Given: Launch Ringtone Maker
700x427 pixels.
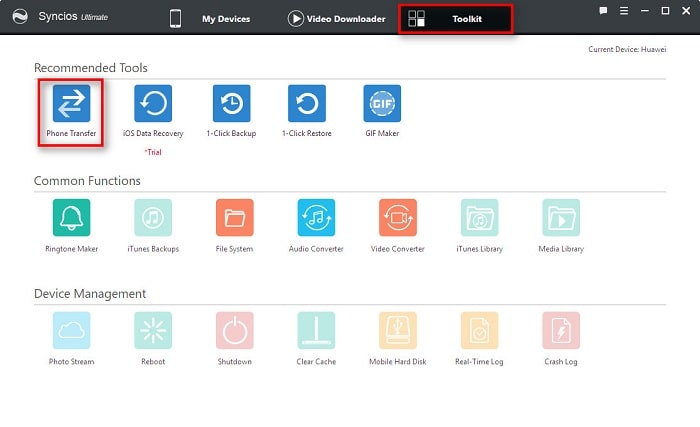Looking at the screenshot, I should [x=71, y=218].
